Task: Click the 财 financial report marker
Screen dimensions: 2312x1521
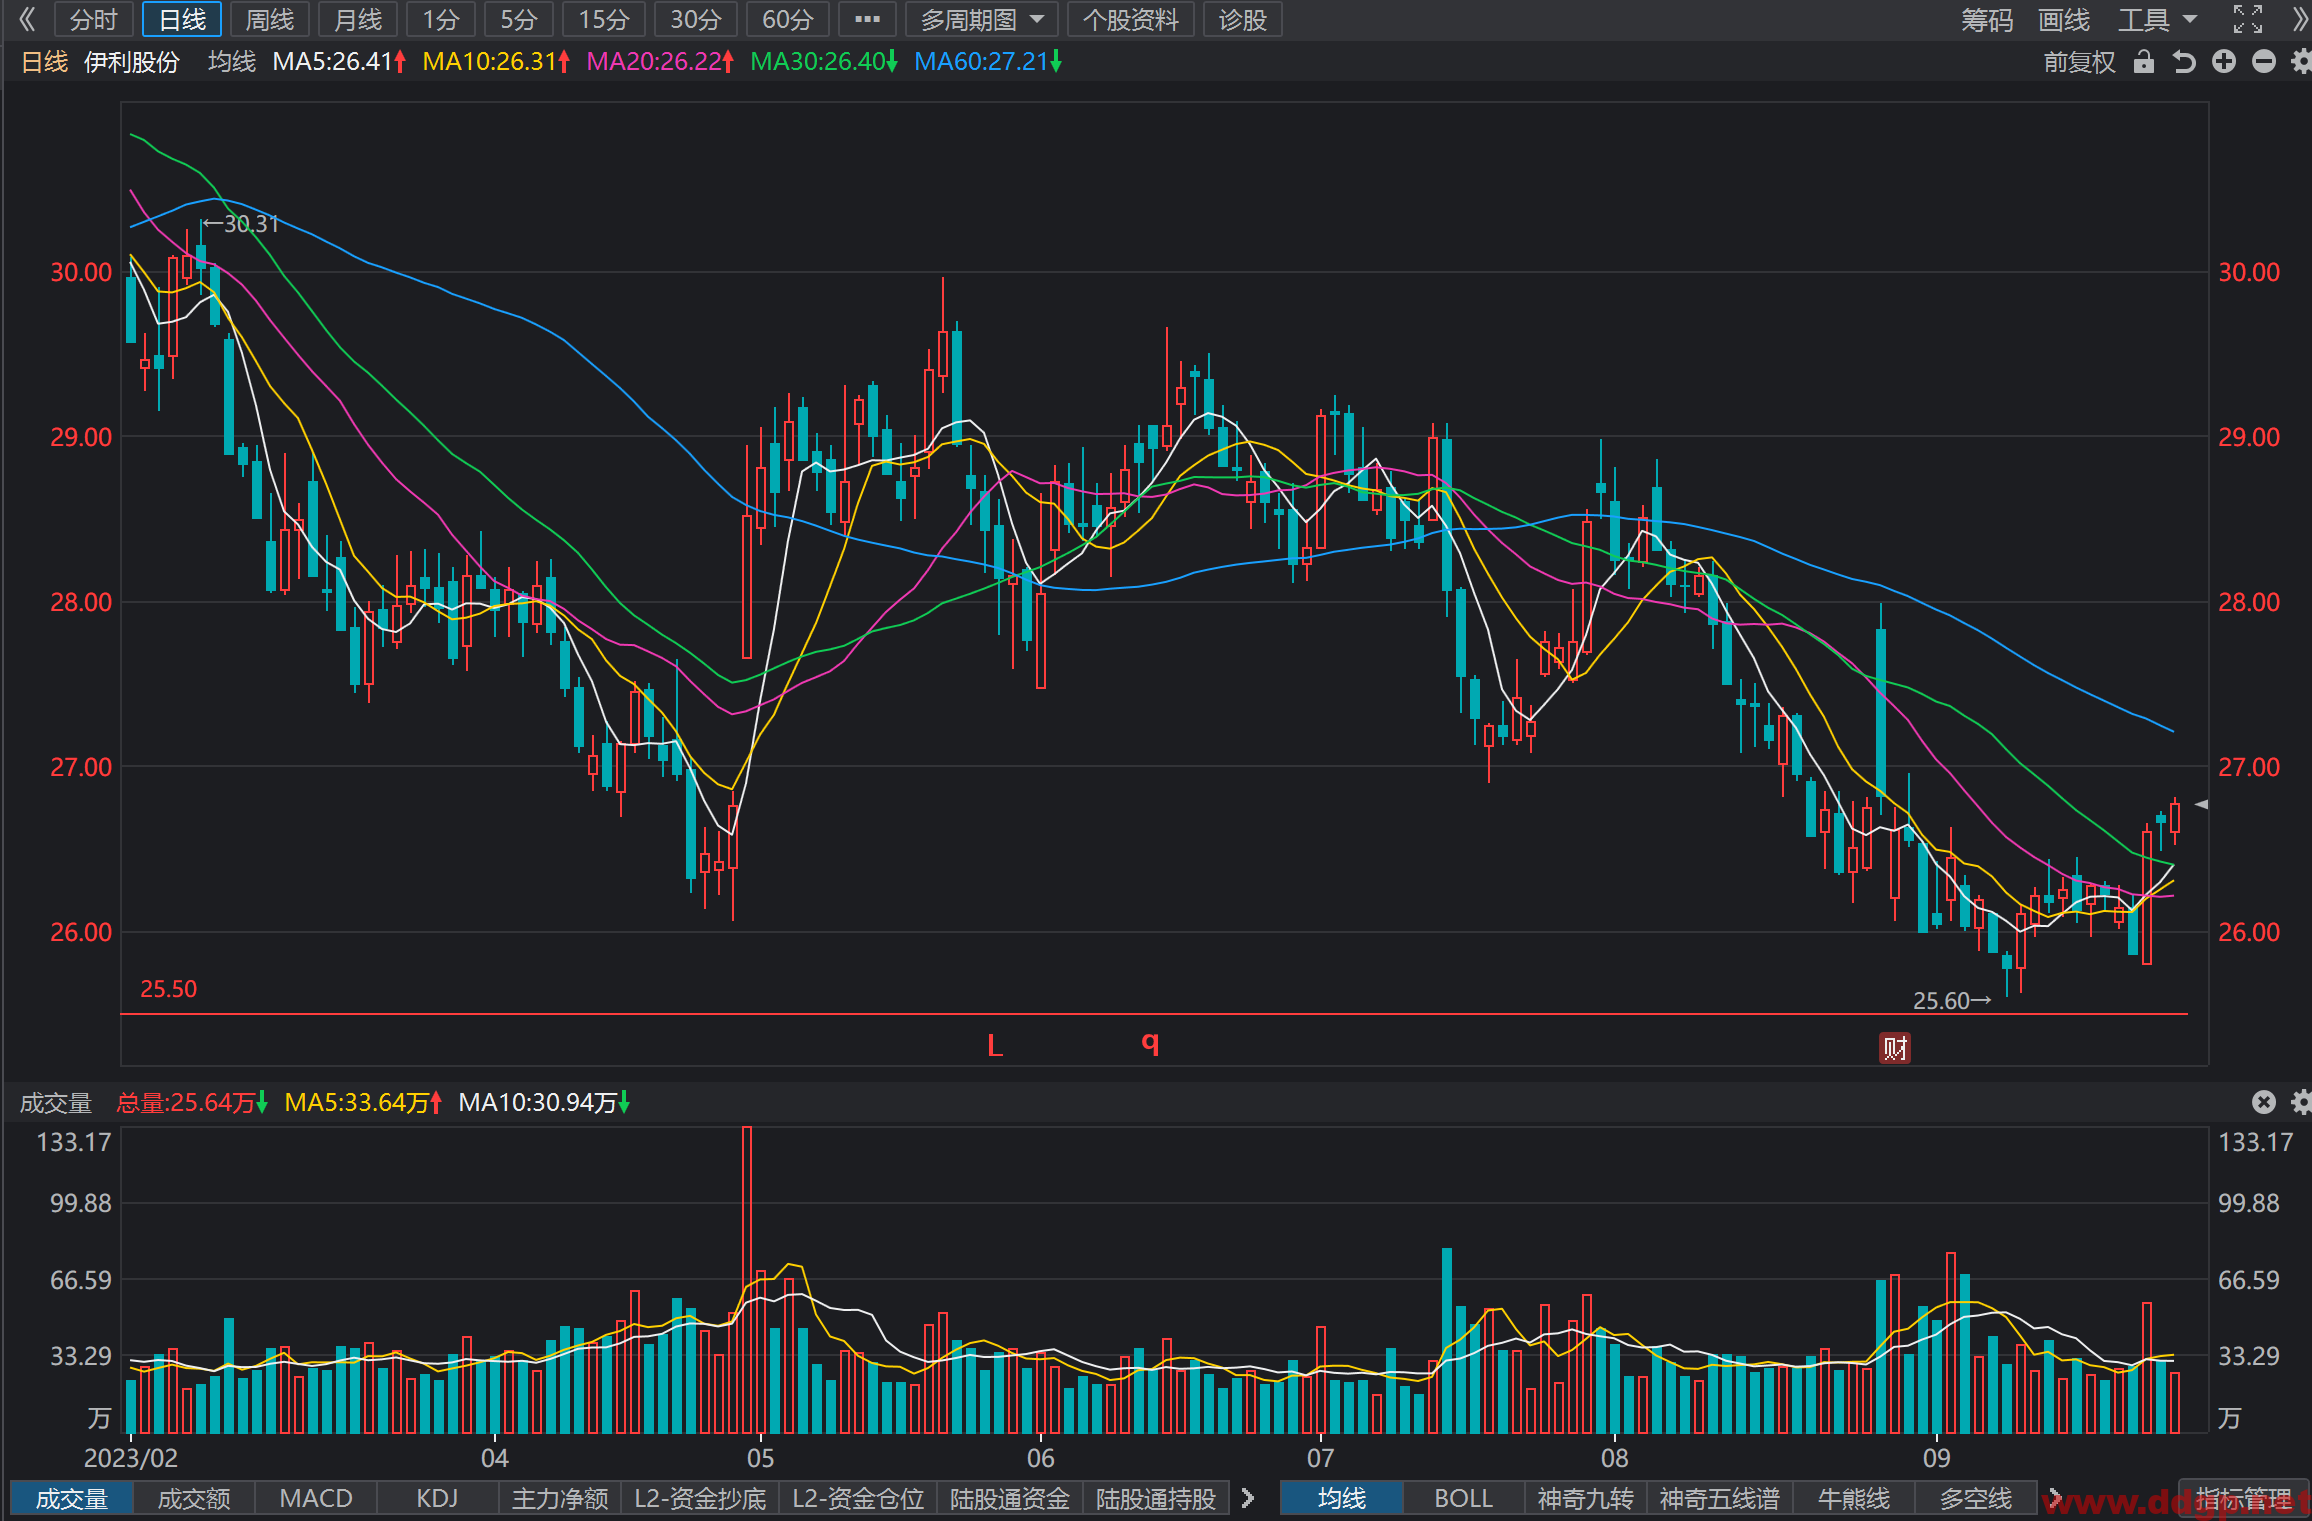Action: [x=1895, y=1048]
